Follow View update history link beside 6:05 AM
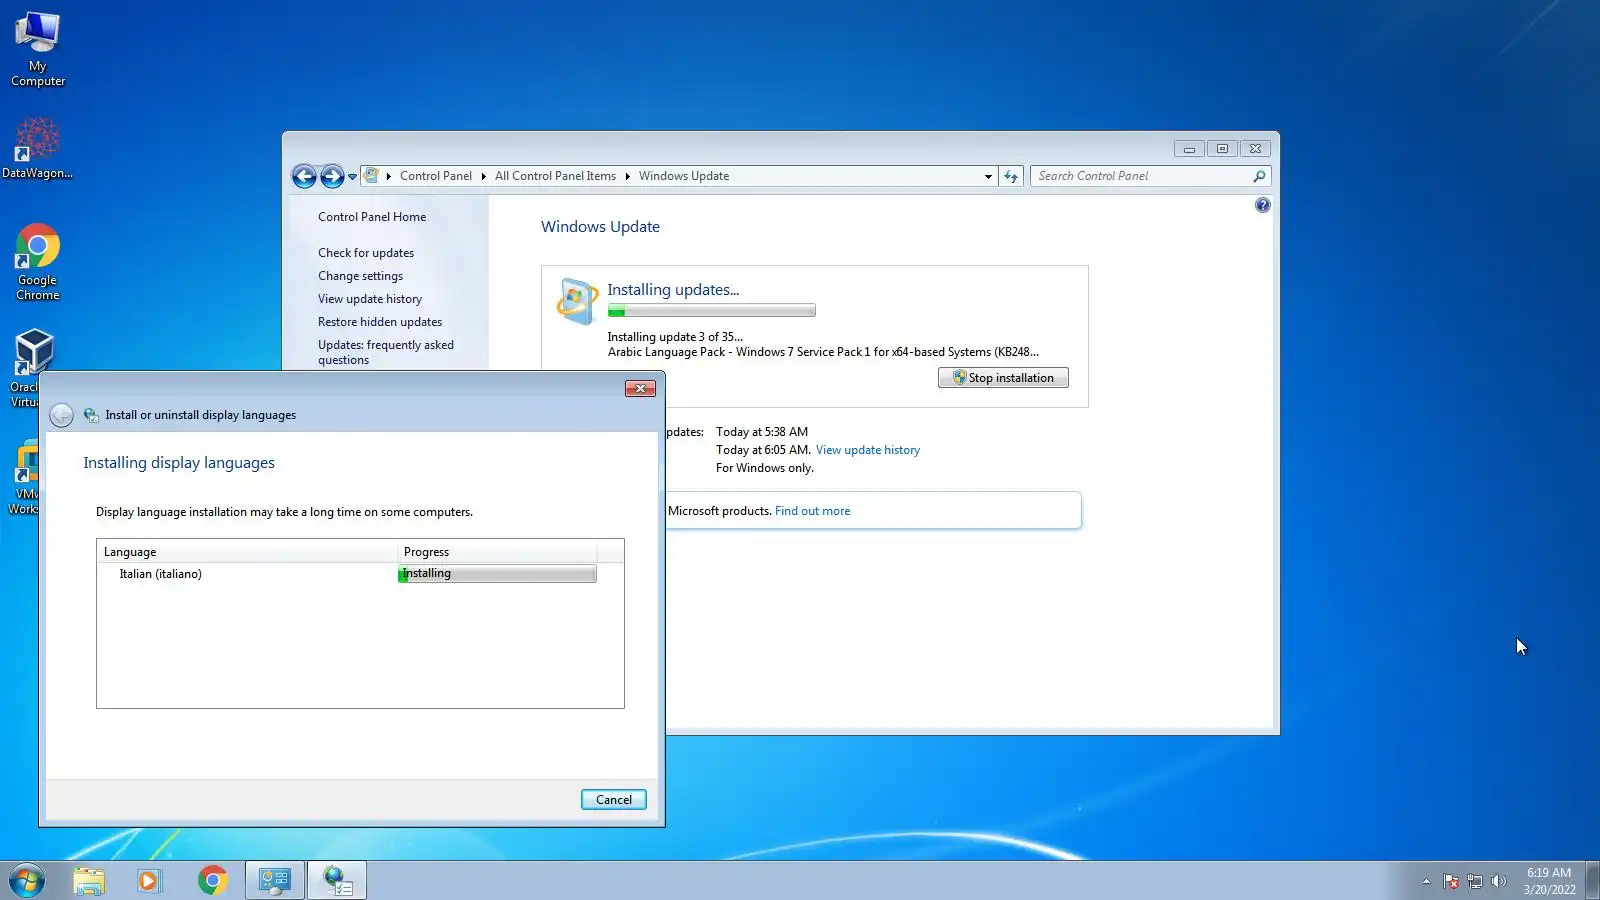1600x900 pixels. 868,450
